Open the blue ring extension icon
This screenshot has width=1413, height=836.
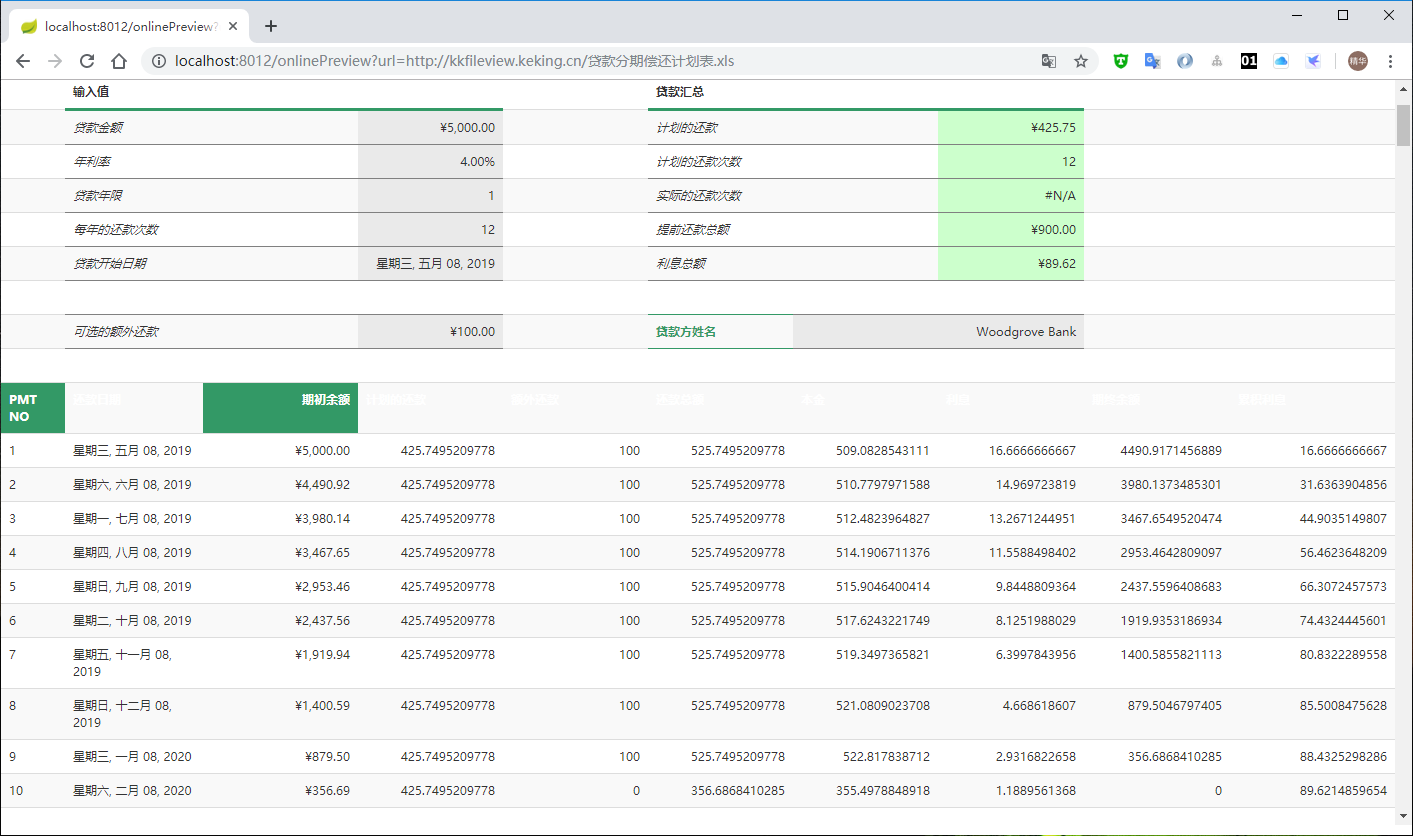tap(1184, 61)
